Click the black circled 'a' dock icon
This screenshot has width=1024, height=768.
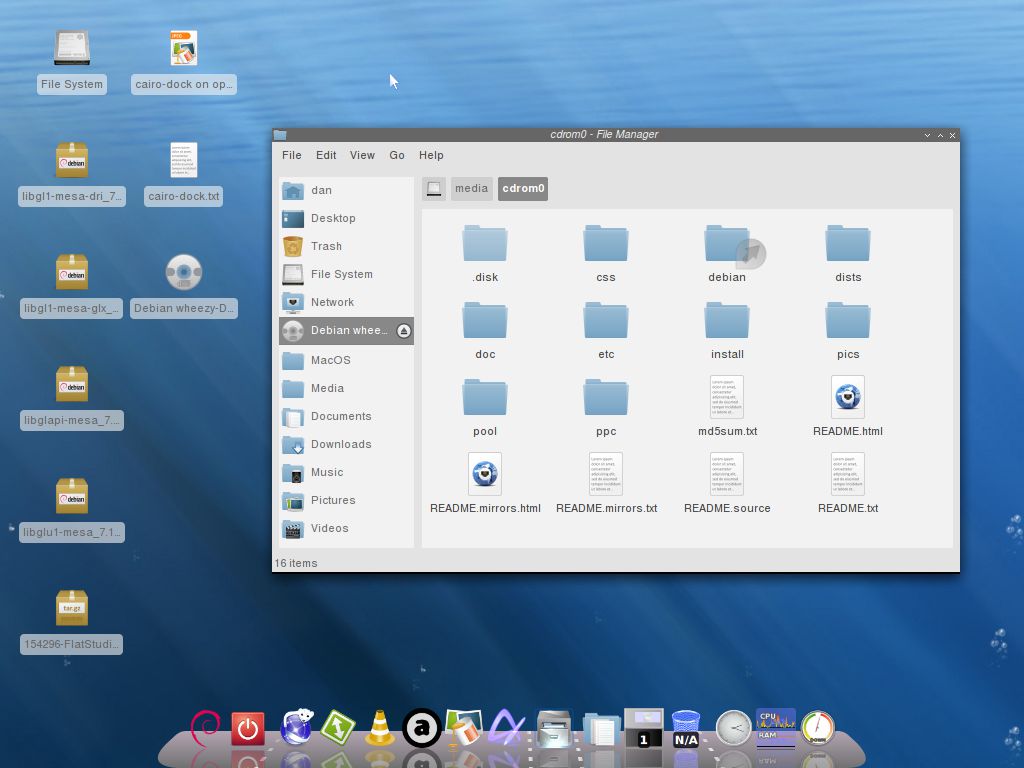[421, 728]
